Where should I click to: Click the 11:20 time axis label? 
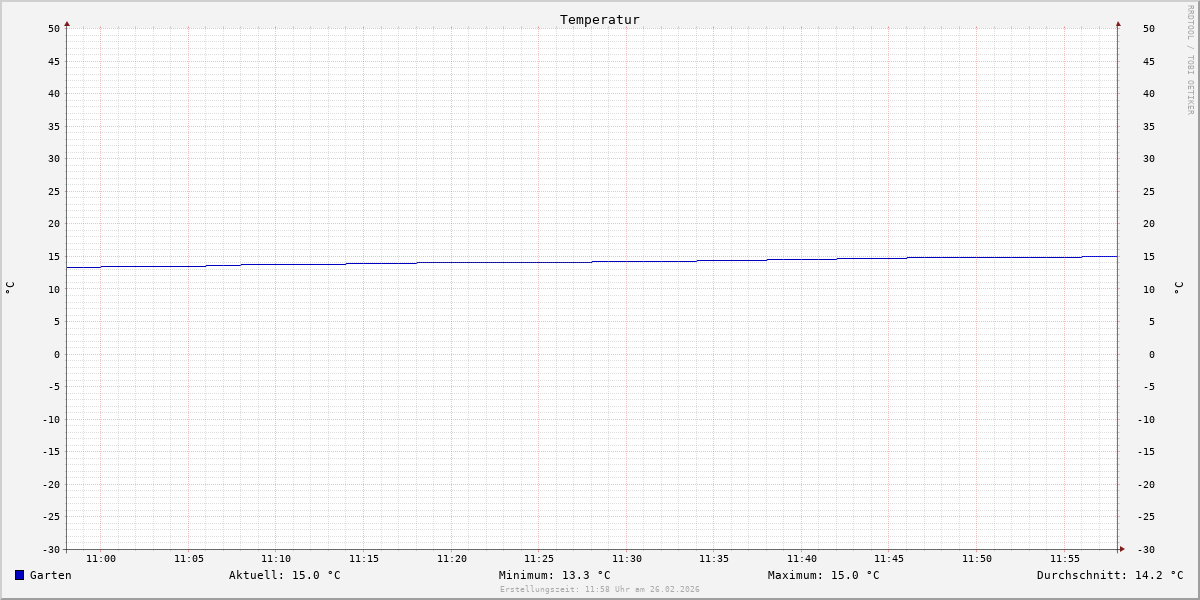point(452,558)
